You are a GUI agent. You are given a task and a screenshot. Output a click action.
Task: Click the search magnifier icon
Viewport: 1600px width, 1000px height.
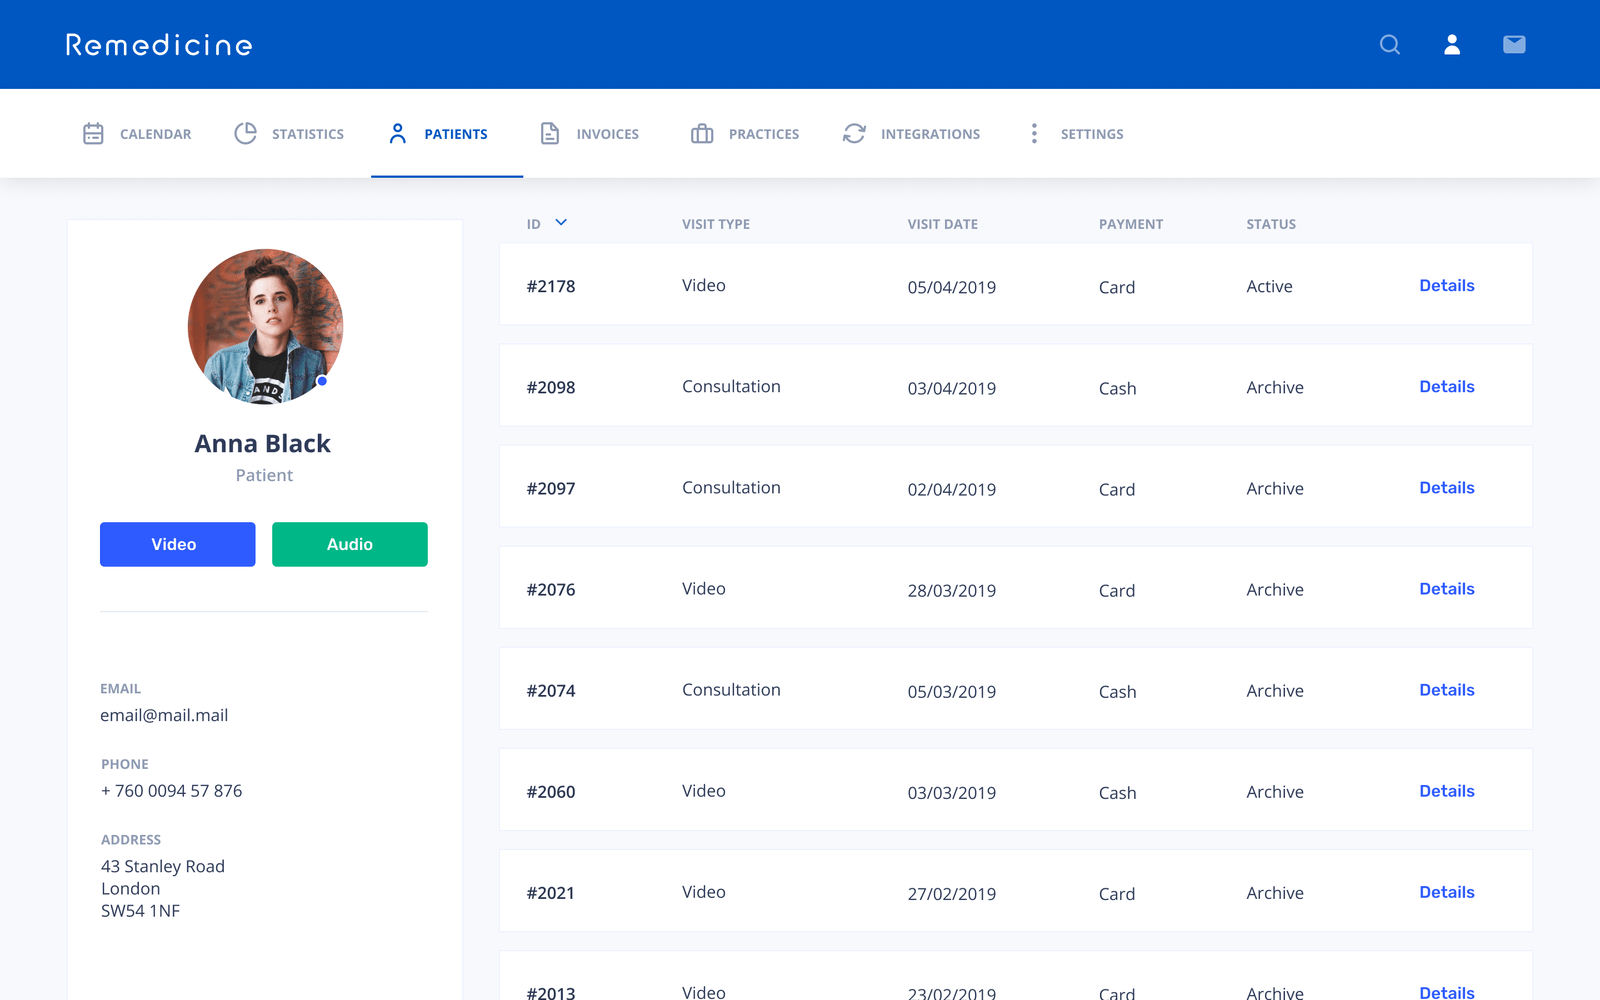1389,45
